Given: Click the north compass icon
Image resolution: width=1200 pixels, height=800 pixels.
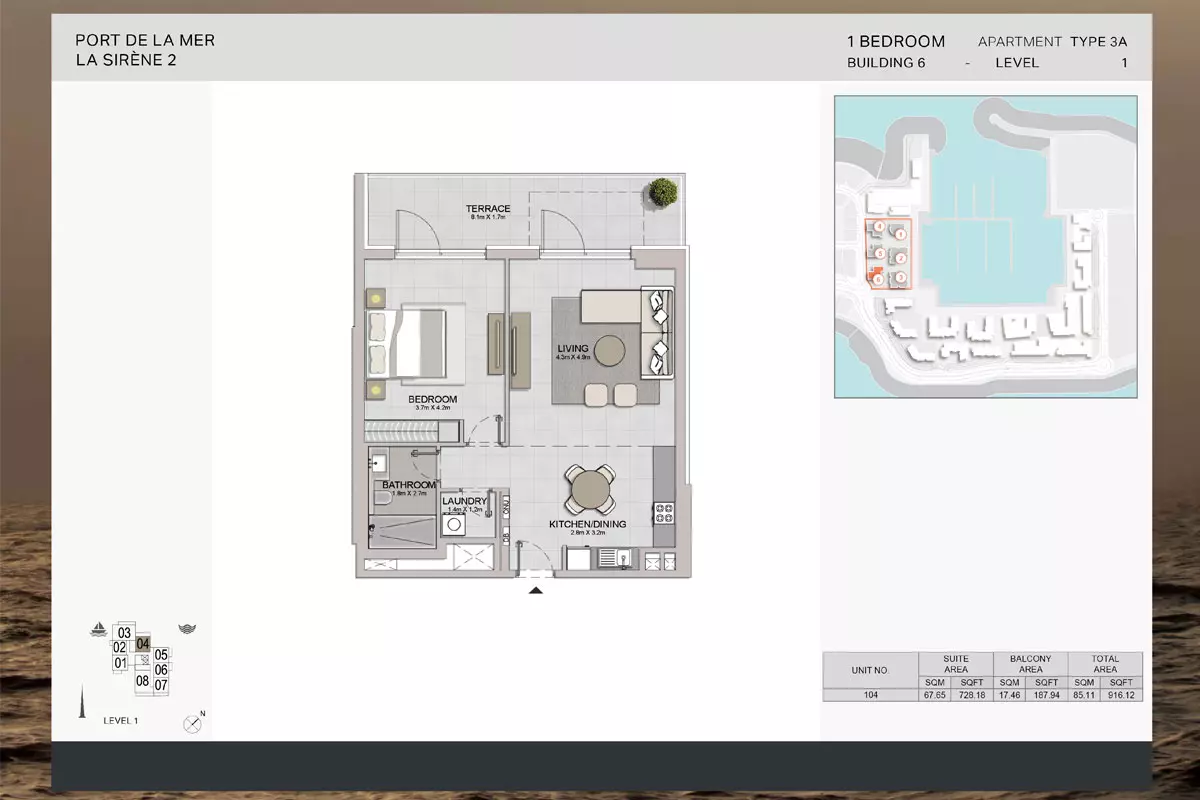Looking at the screenshot, I should pos(194,724).
